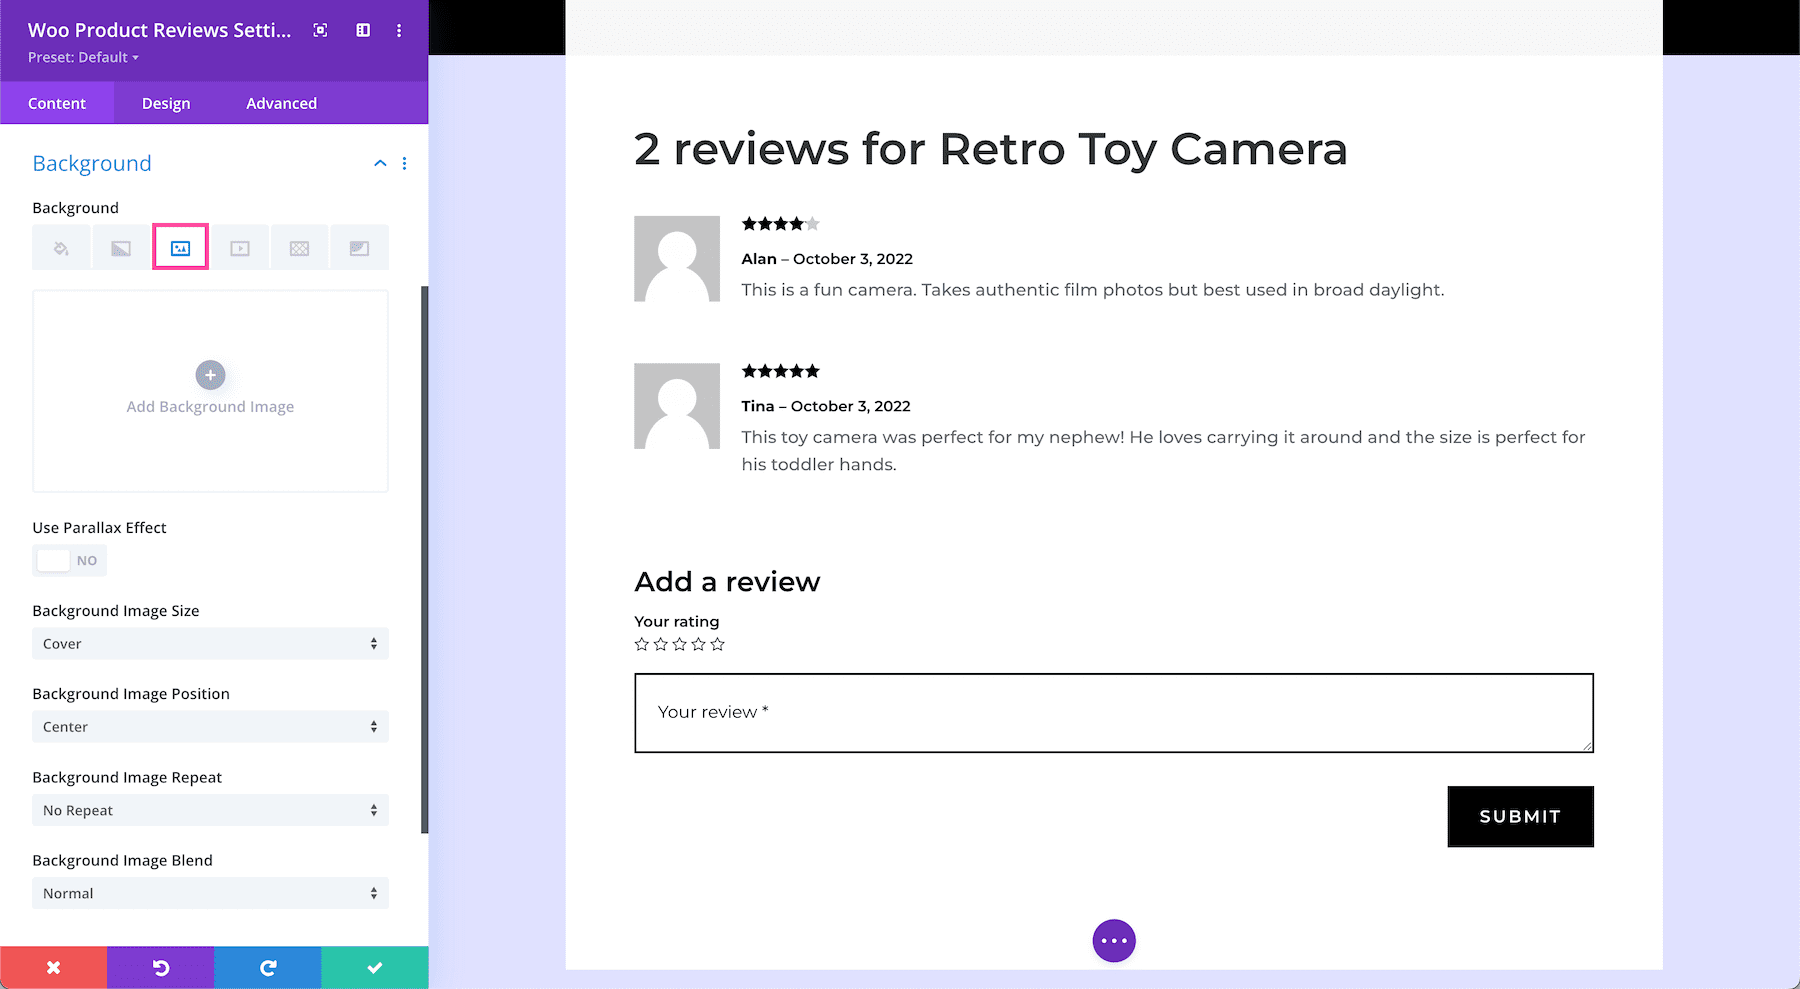Click the snap modal to sidebar icon
1800x989 pixels.
click(x=363, y=30)
